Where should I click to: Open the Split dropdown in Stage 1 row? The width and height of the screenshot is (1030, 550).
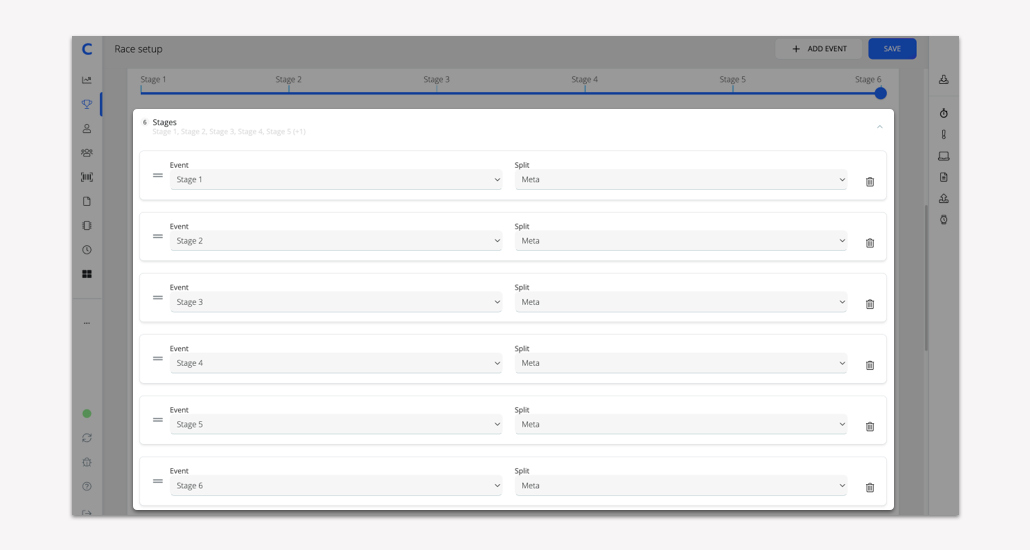(x=681, y=179)
